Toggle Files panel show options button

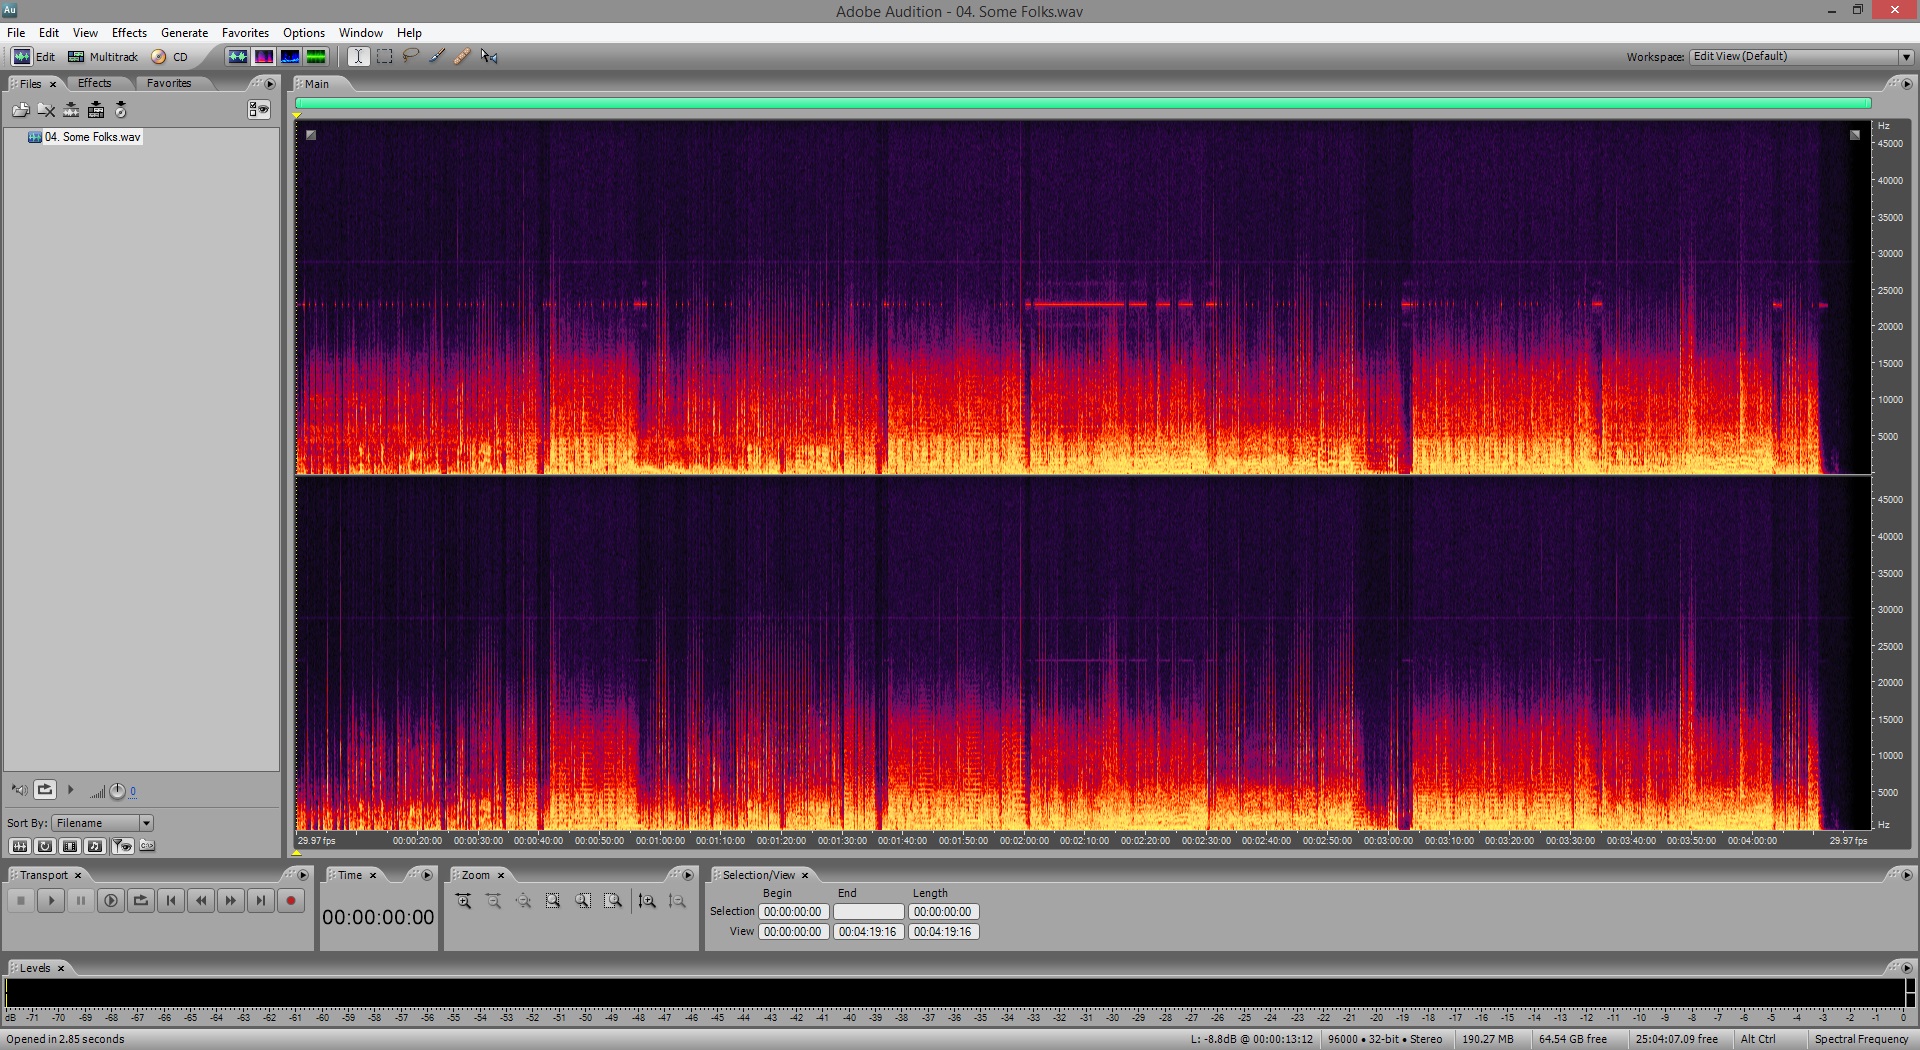tap(259, 110)
